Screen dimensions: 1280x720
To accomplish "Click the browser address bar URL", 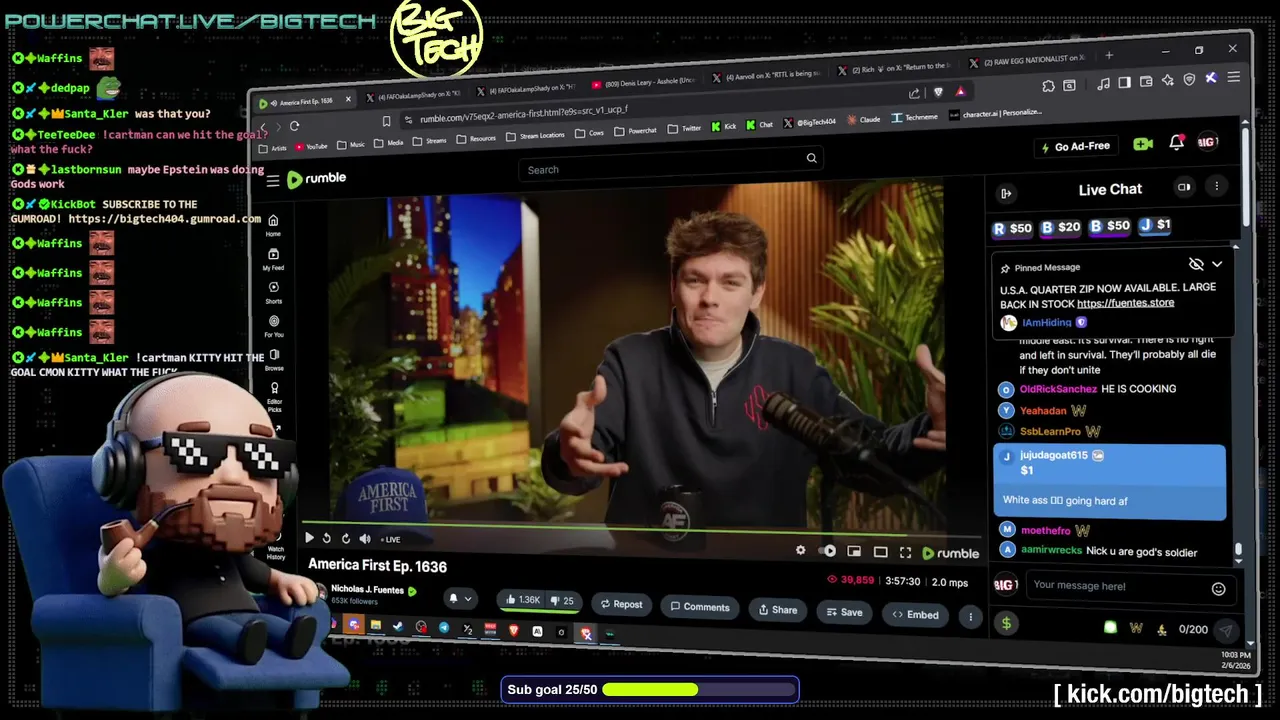I will (523, 113).
